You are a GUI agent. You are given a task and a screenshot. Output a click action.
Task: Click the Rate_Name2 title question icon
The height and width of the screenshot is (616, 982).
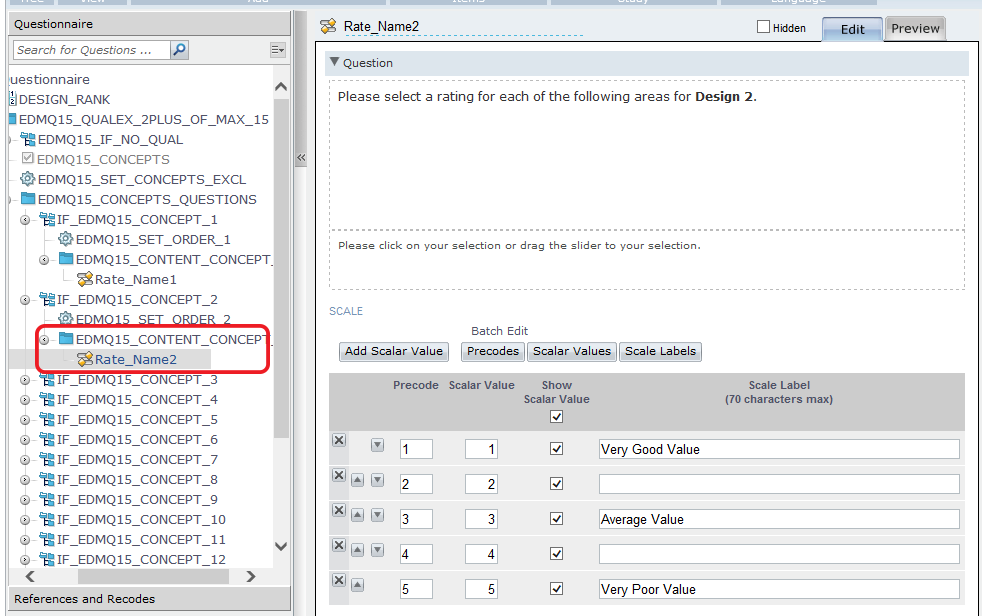tap(328, 26)
